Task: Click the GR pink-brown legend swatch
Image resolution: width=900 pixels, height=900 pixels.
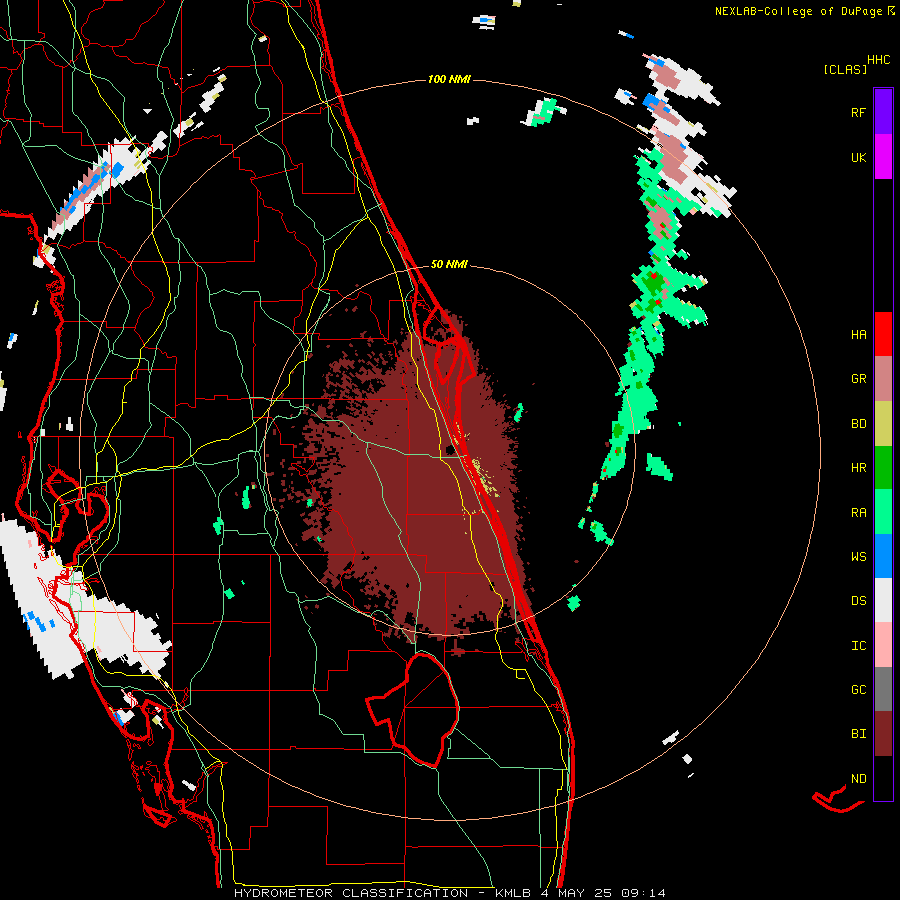Action: [883, 378]
